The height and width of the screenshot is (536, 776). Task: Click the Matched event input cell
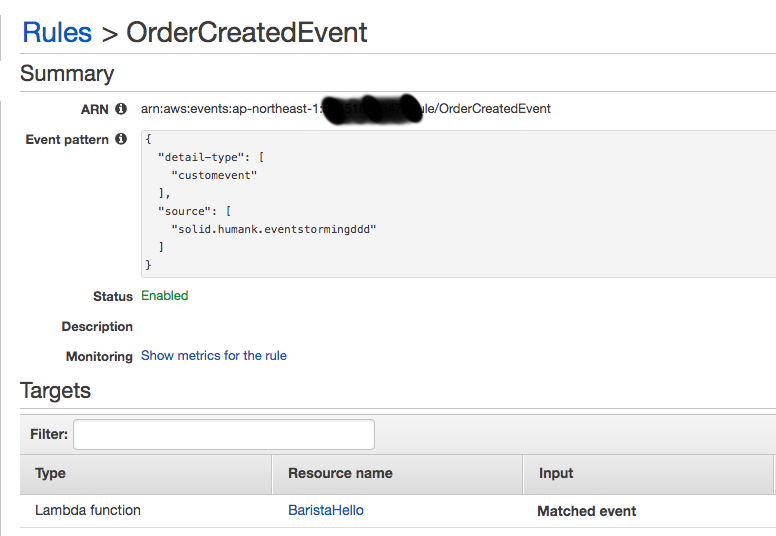(x=586, y=511)
